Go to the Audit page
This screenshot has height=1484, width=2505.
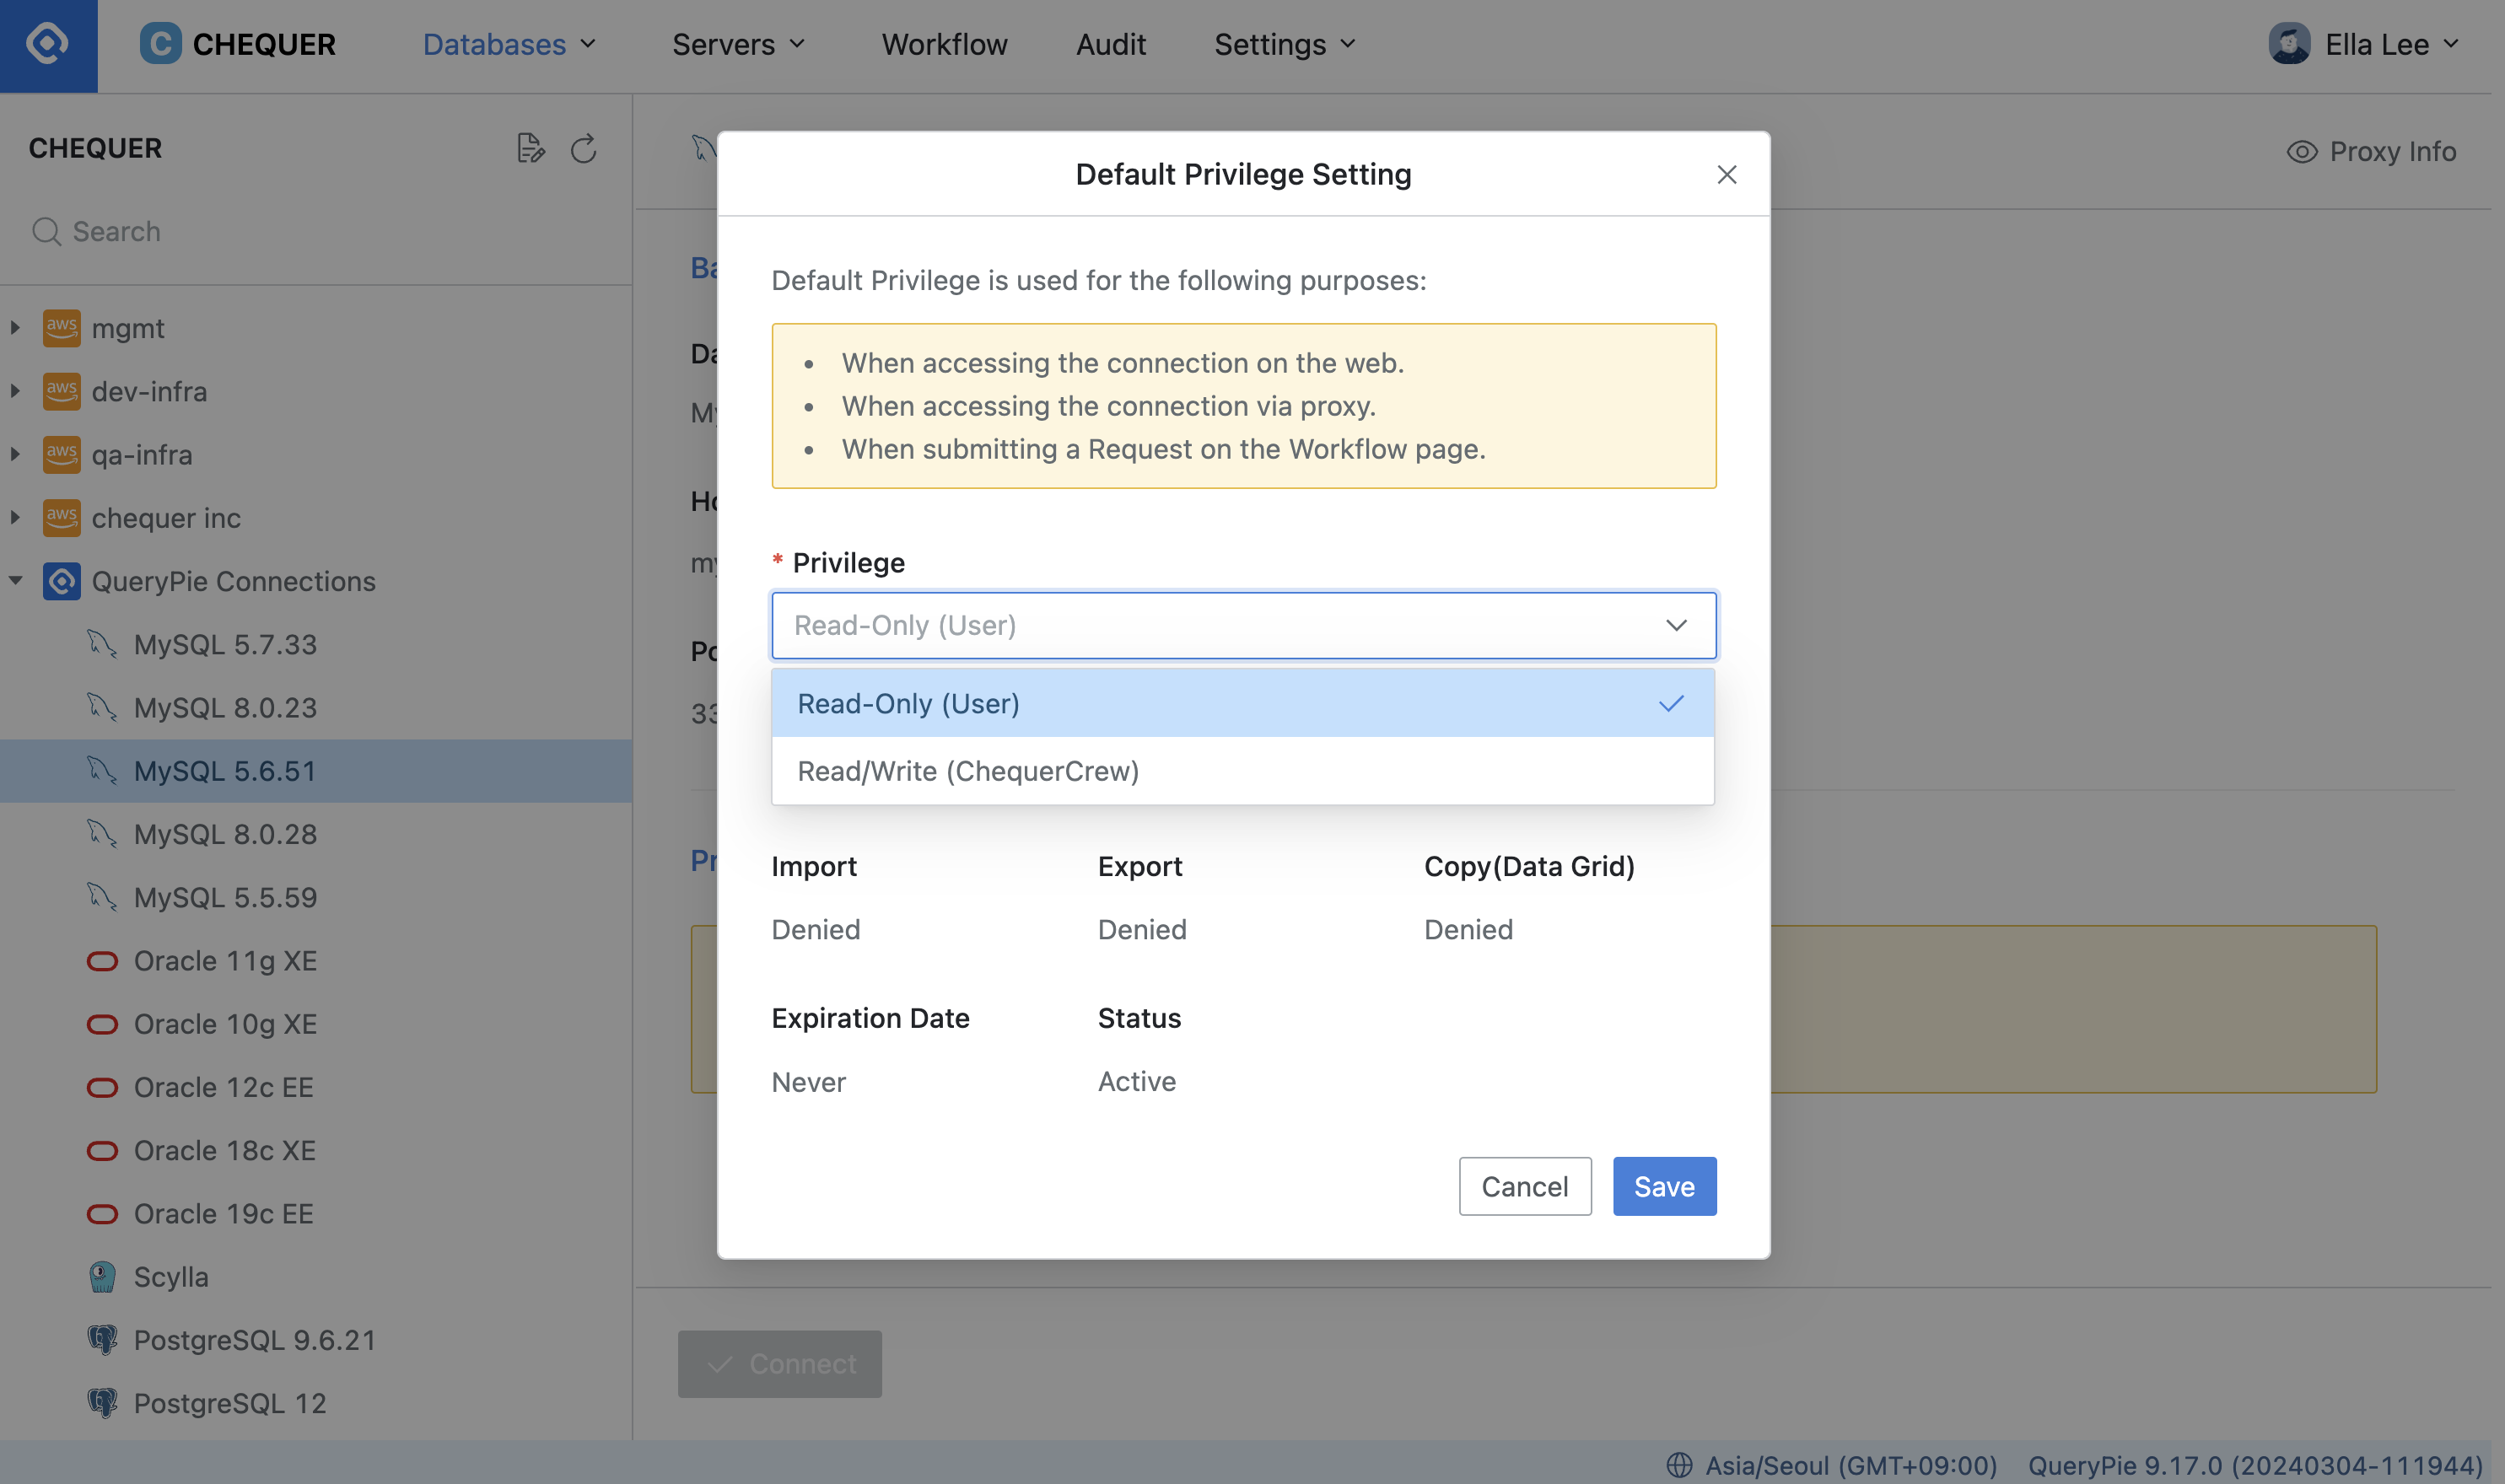click(x=1110, y=45)
